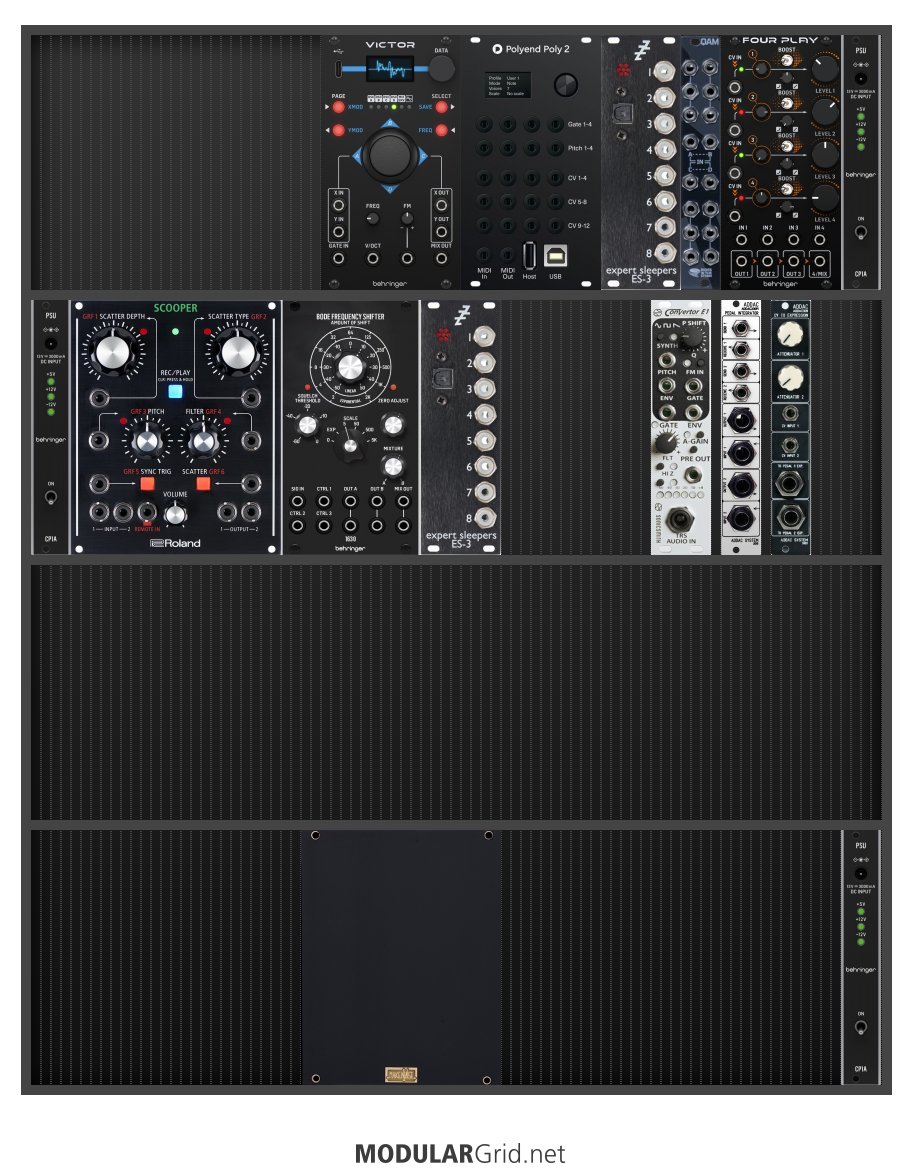Turn the Convertor E1 P SHIFT knob
Viewport: 922px width, 1175px height.
(693, 339)
